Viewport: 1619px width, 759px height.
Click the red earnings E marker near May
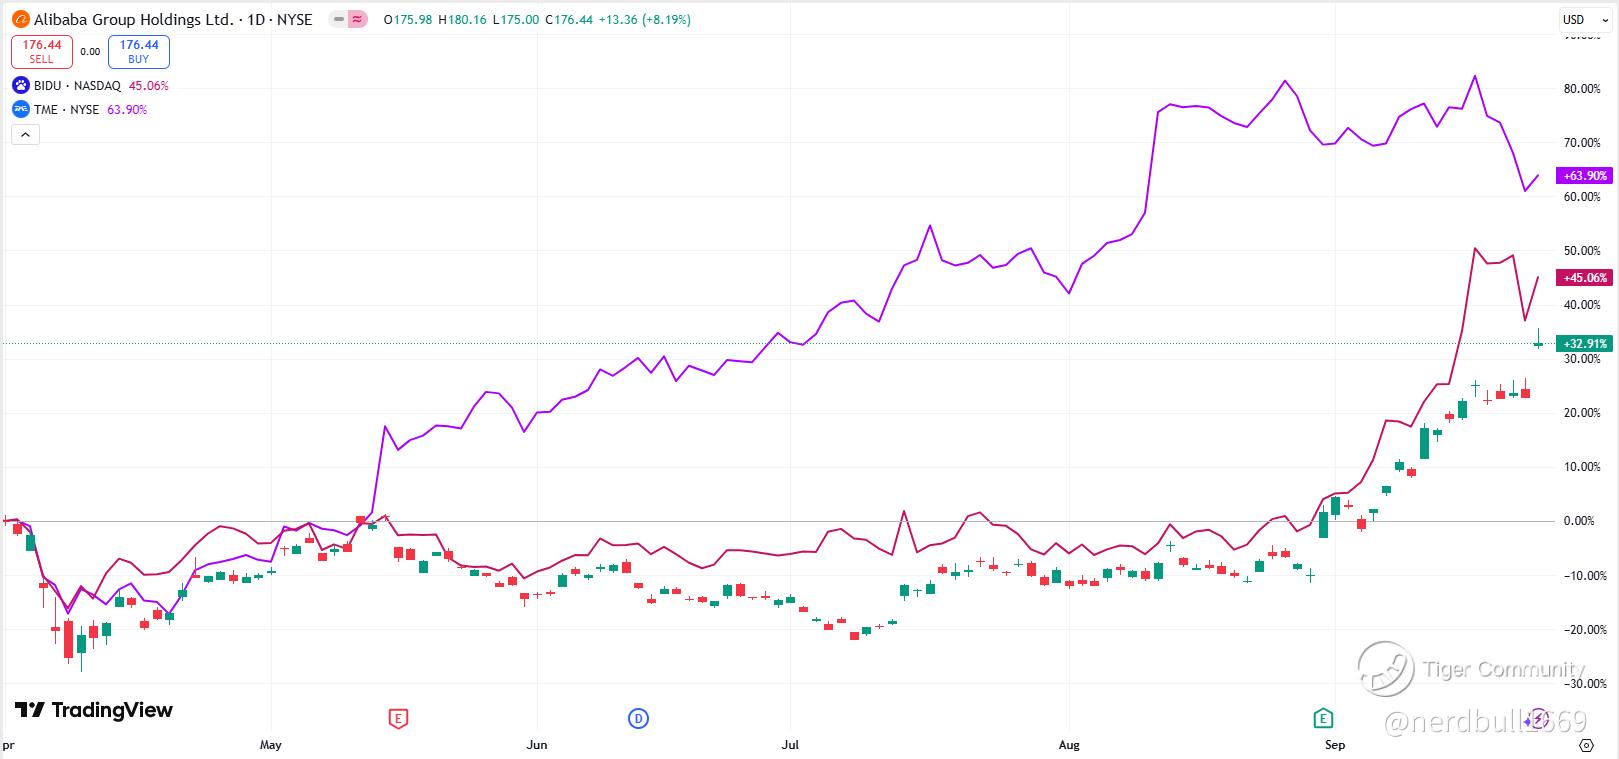click(x=398, y=718)
